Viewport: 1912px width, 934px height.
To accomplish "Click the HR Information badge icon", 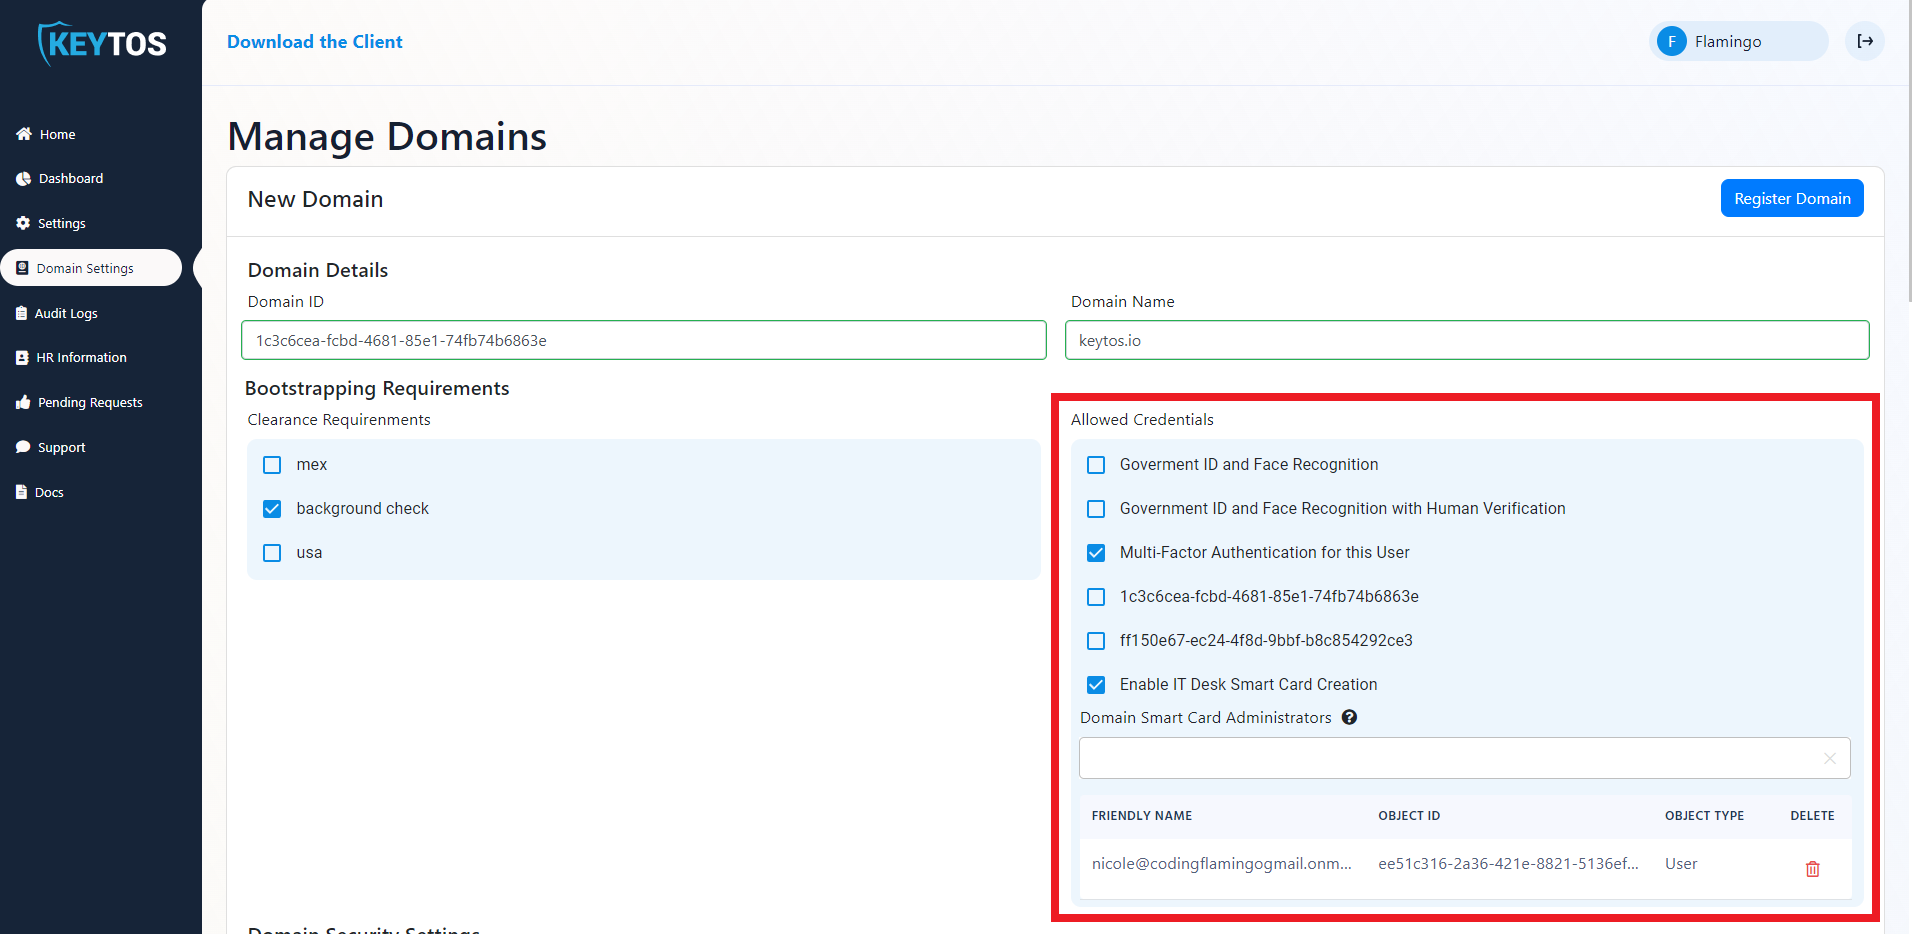I will click(22, 357).
